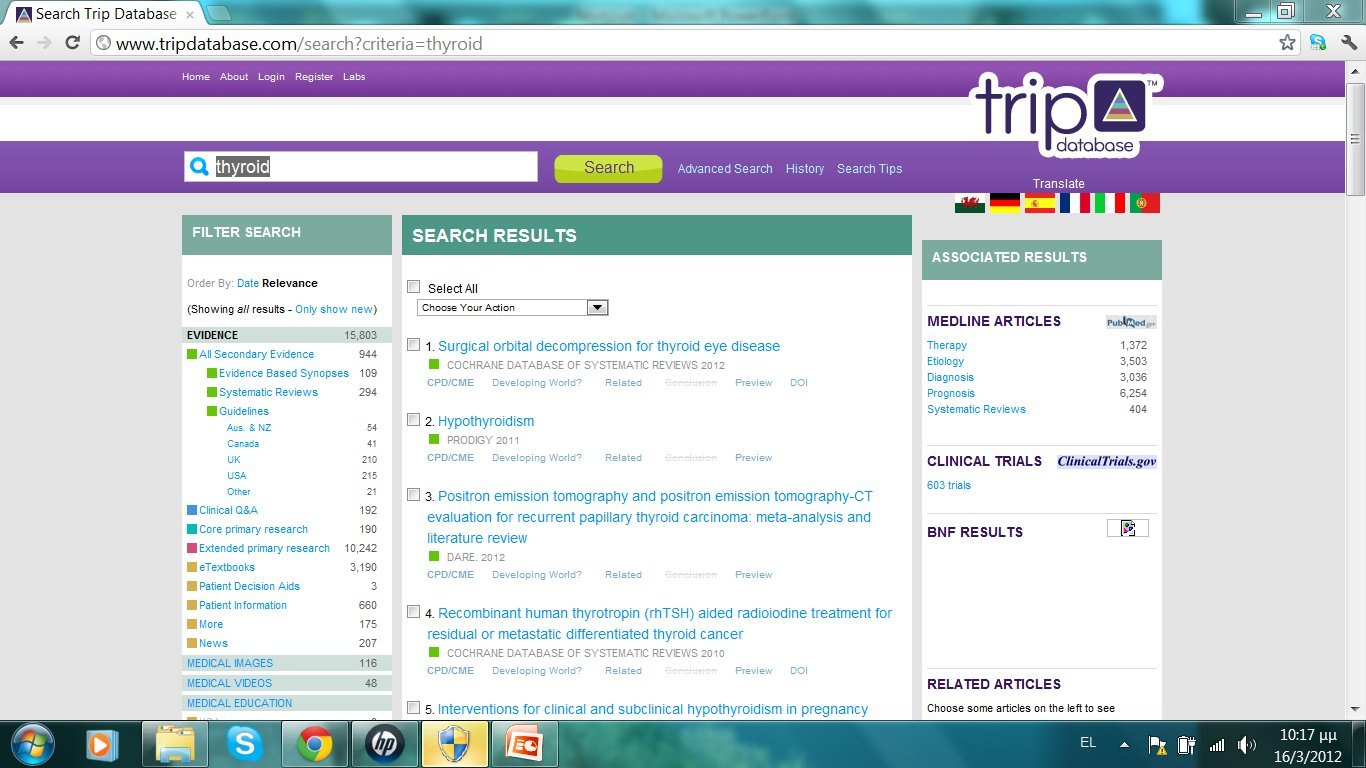Translate page using the Portuguese flag

click(x=1145, y=203)
